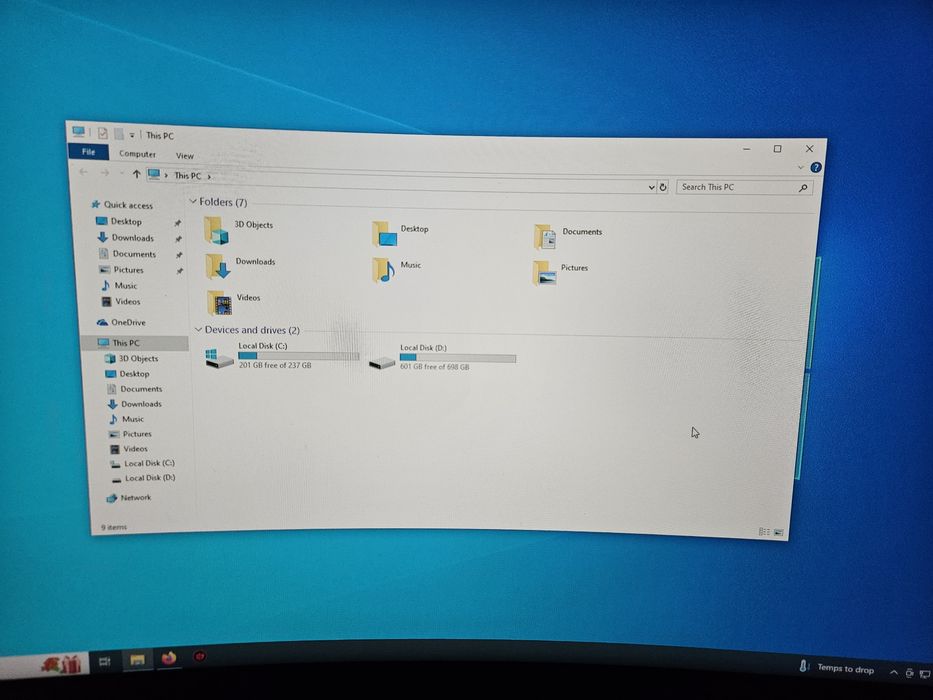Click the Back navigation arrow

83,172
